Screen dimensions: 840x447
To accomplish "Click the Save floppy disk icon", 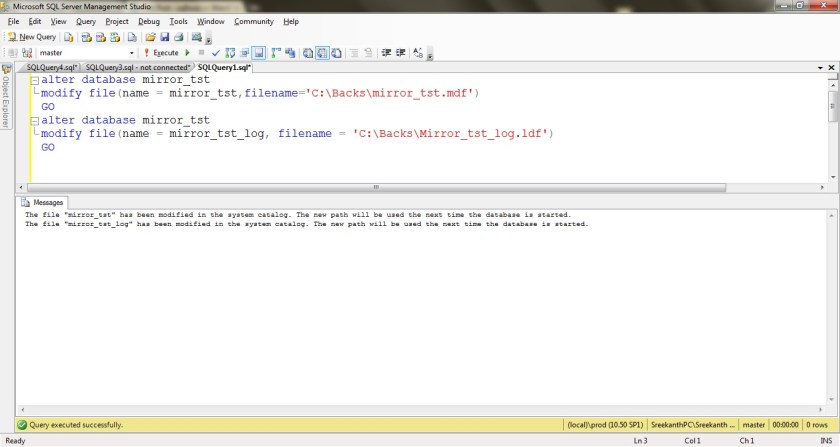I will point(164,37).
